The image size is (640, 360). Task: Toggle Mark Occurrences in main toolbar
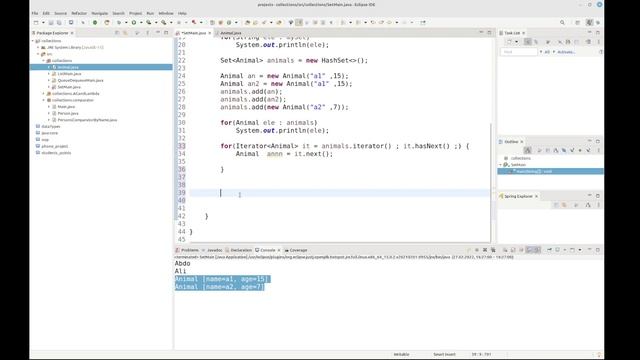[299, 22]
